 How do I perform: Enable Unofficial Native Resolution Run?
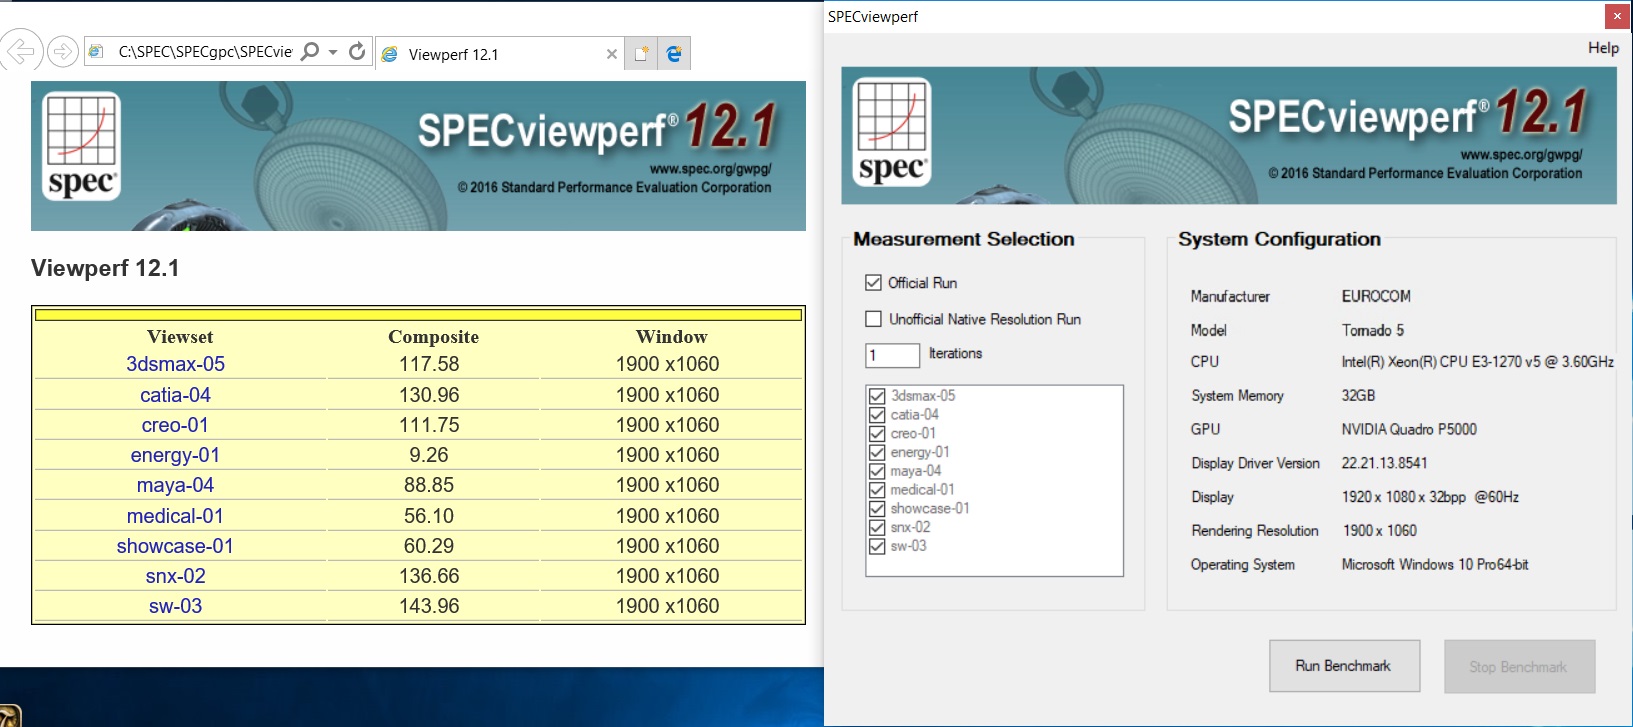[x=873, y=319]
